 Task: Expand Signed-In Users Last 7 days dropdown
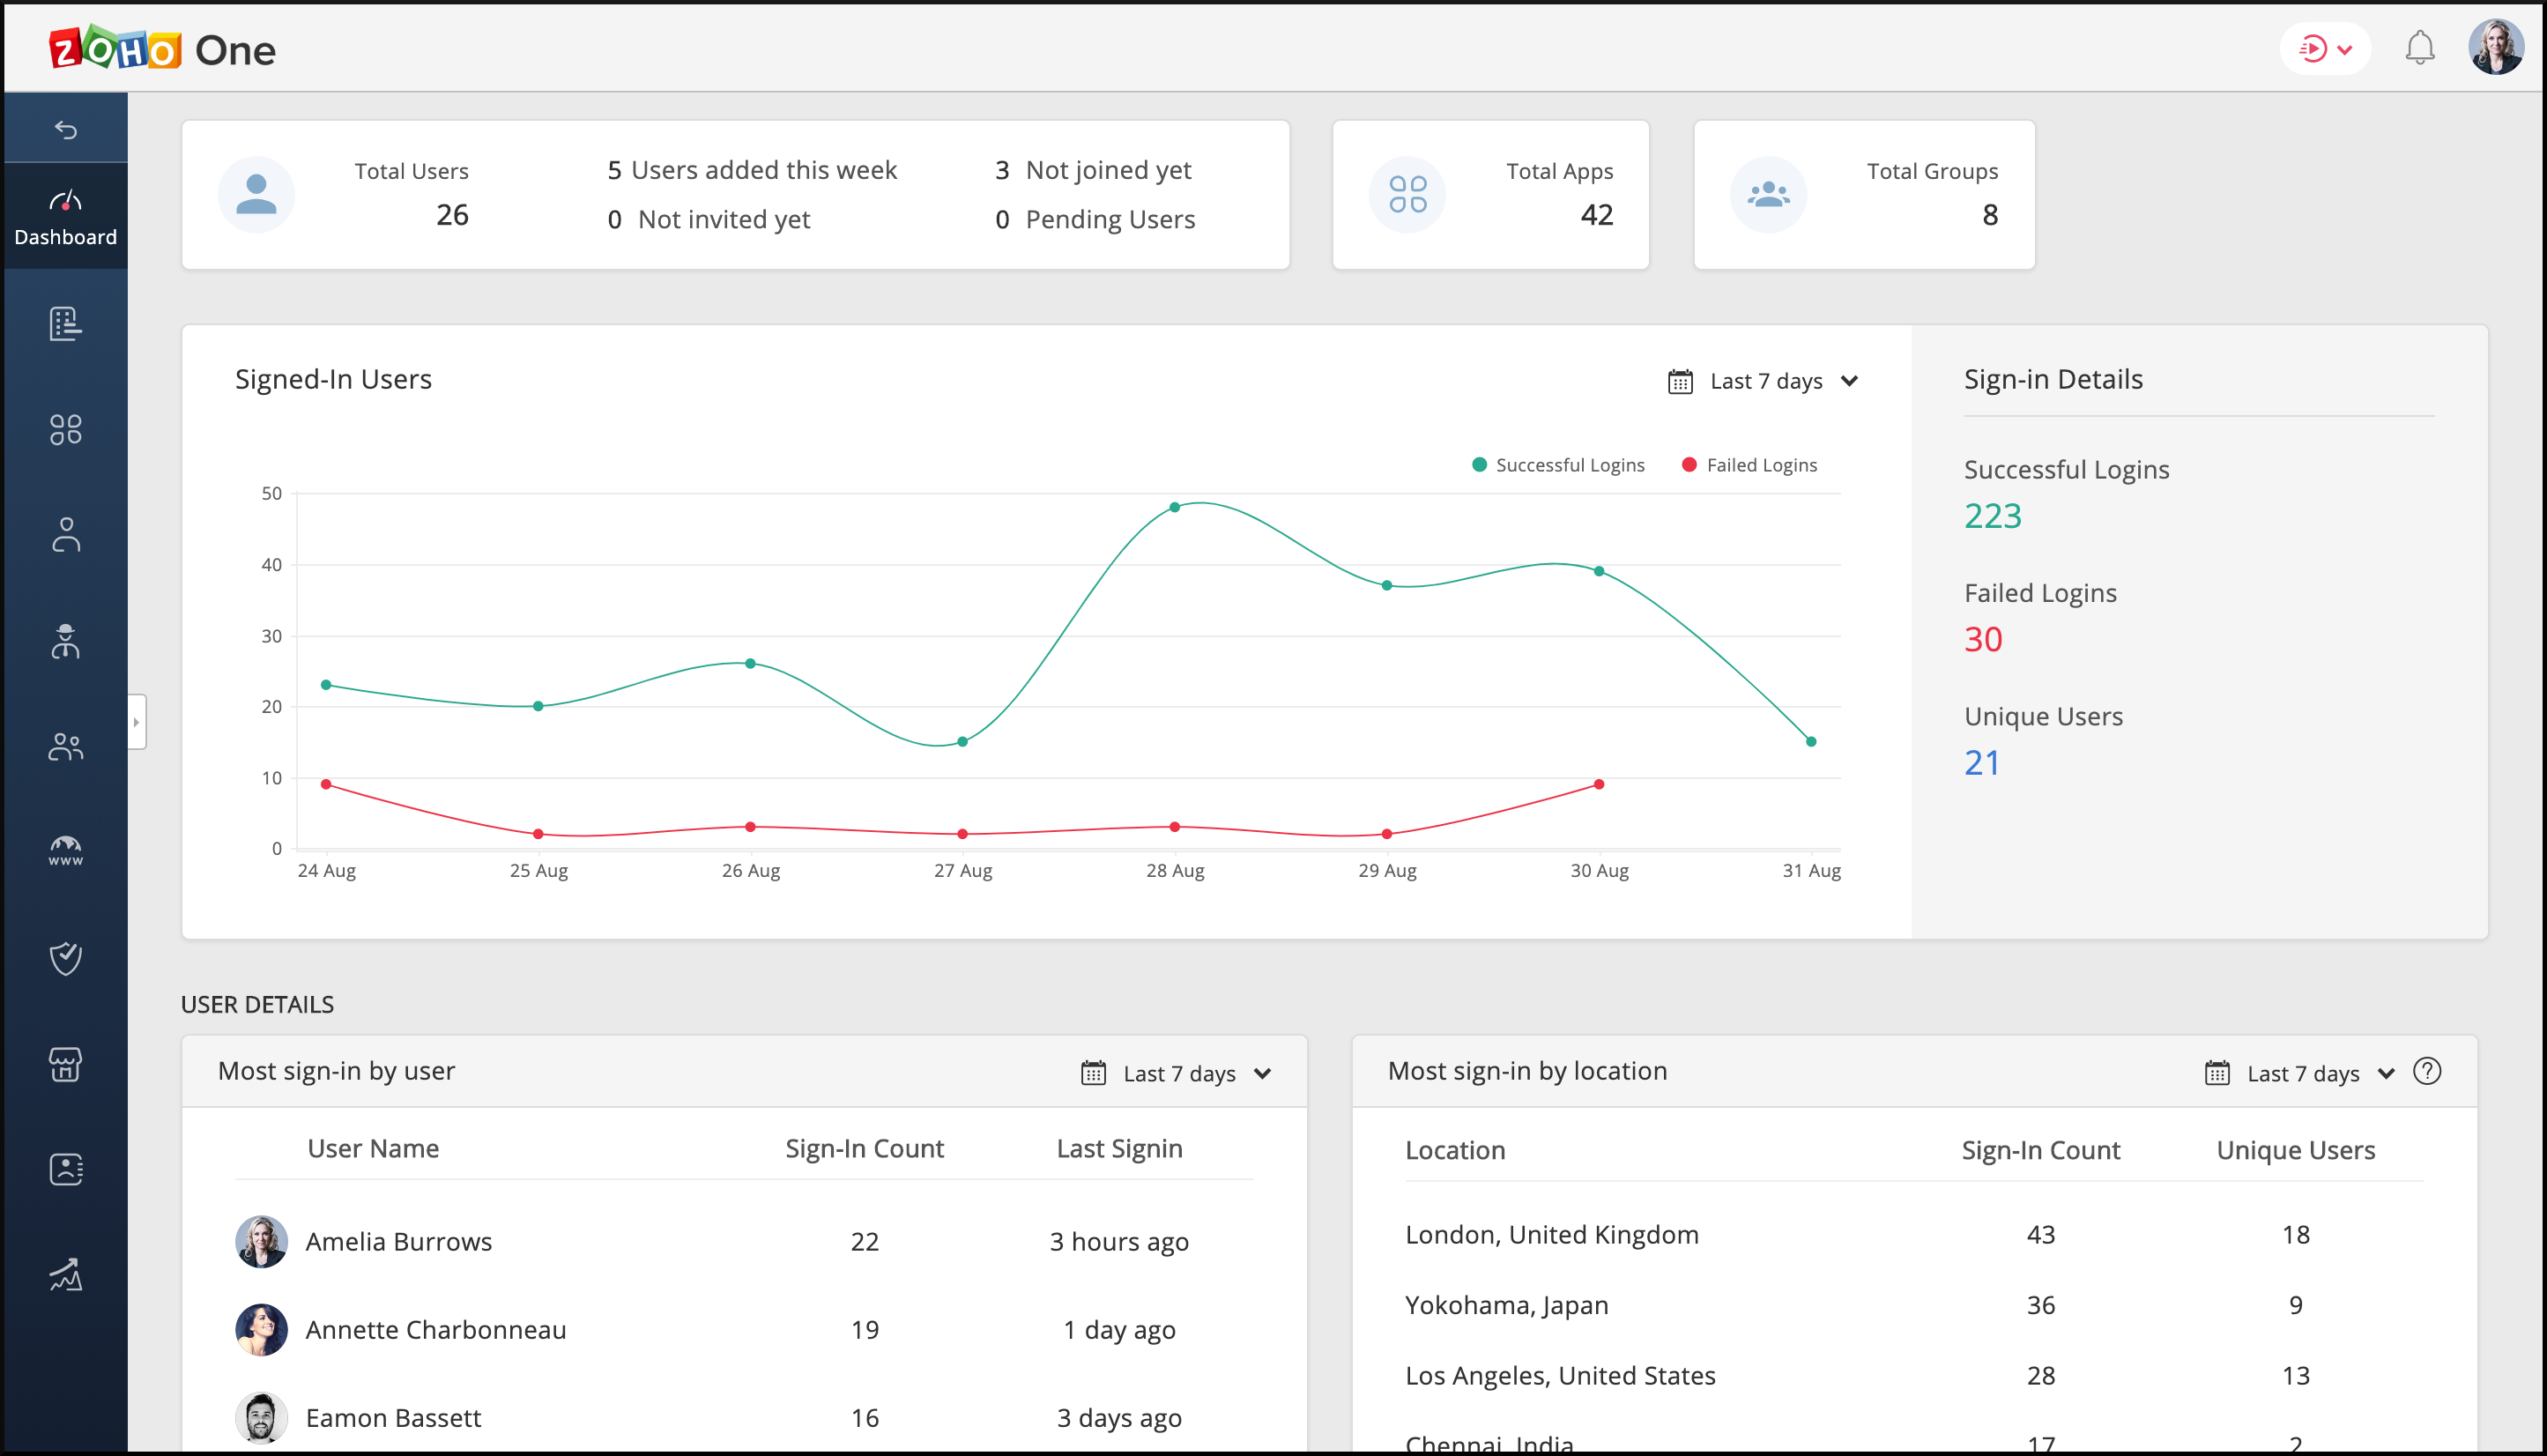pos(1765,381)
